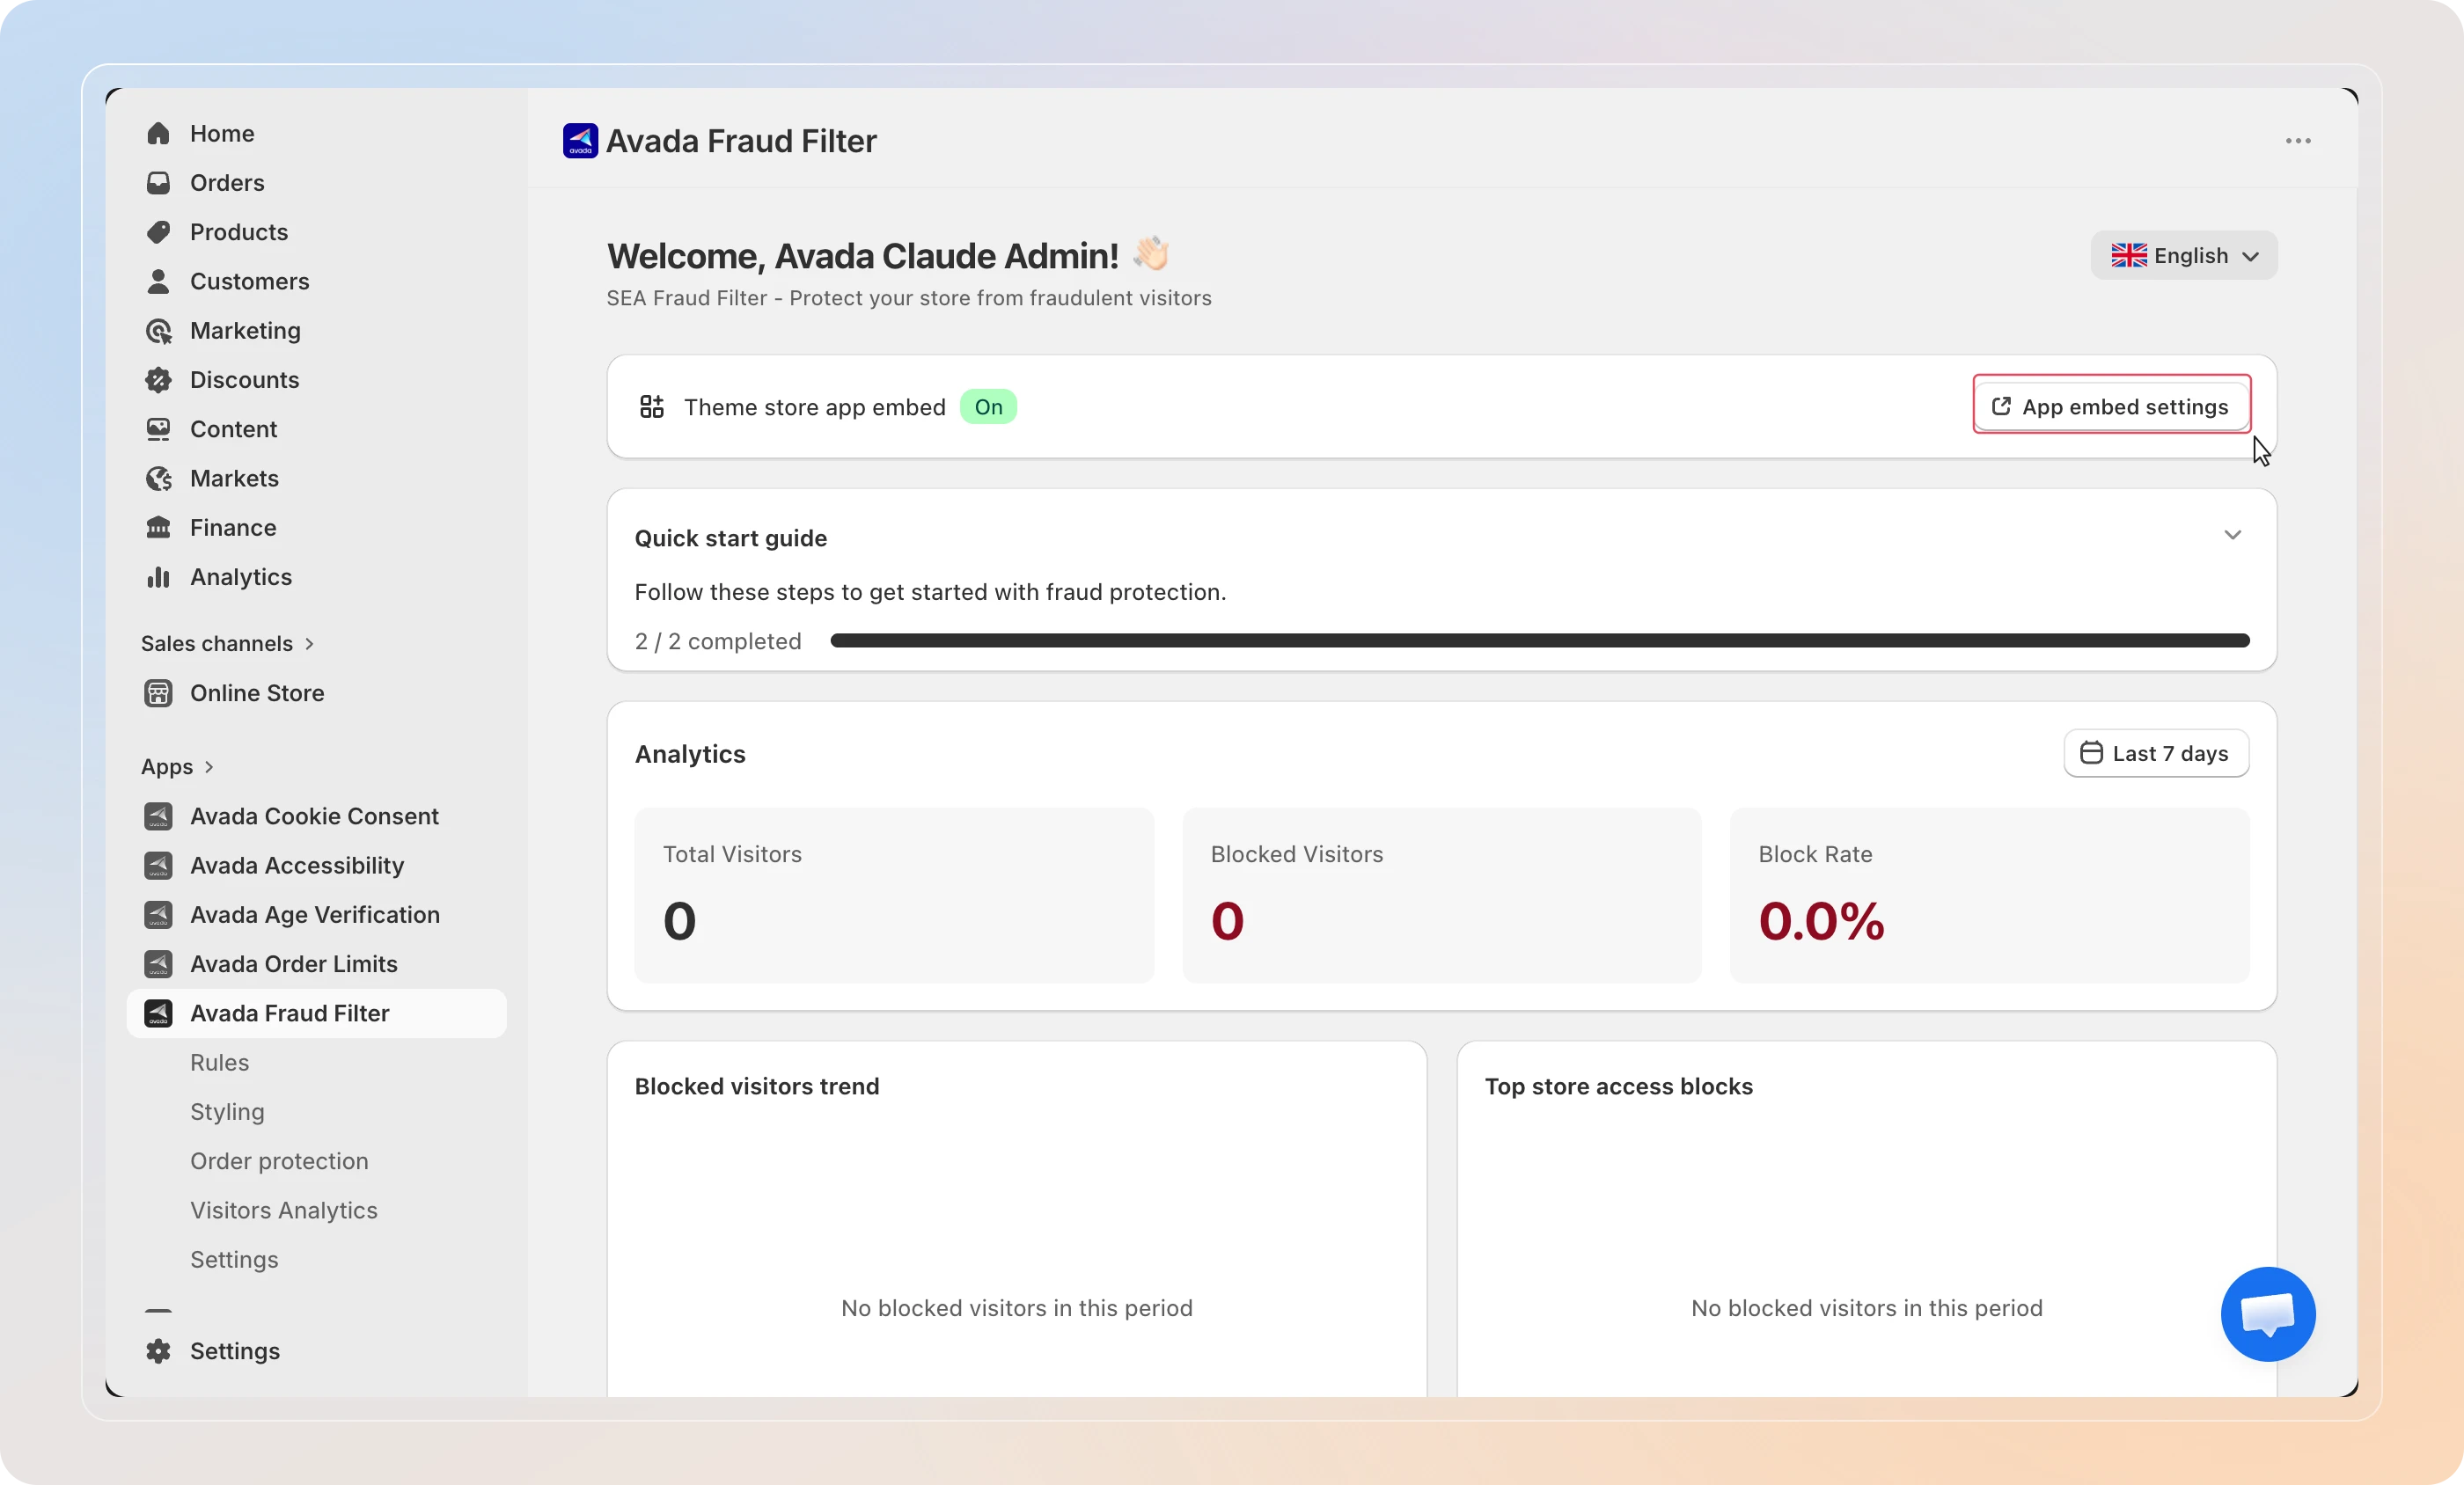Open Avada Order Limits app

316,964
